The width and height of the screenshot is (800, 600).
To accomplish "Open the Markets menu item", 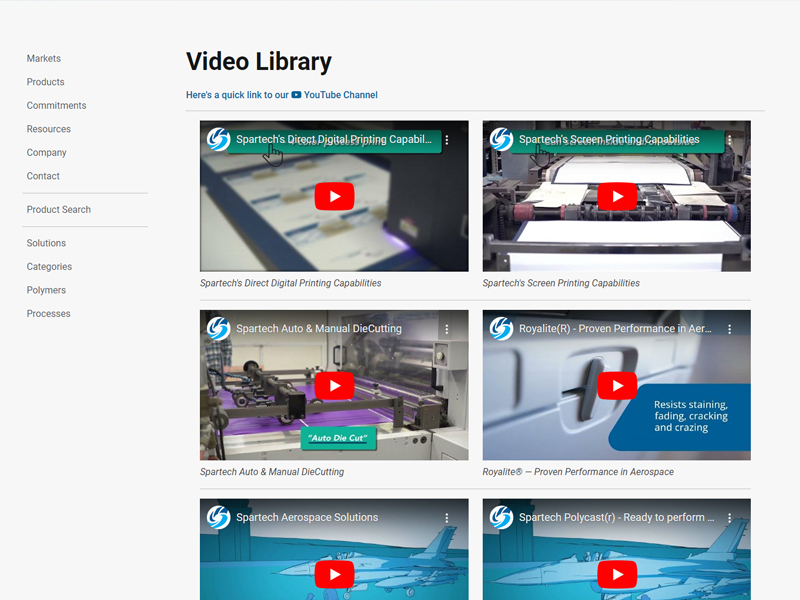I will coord(43,59).
